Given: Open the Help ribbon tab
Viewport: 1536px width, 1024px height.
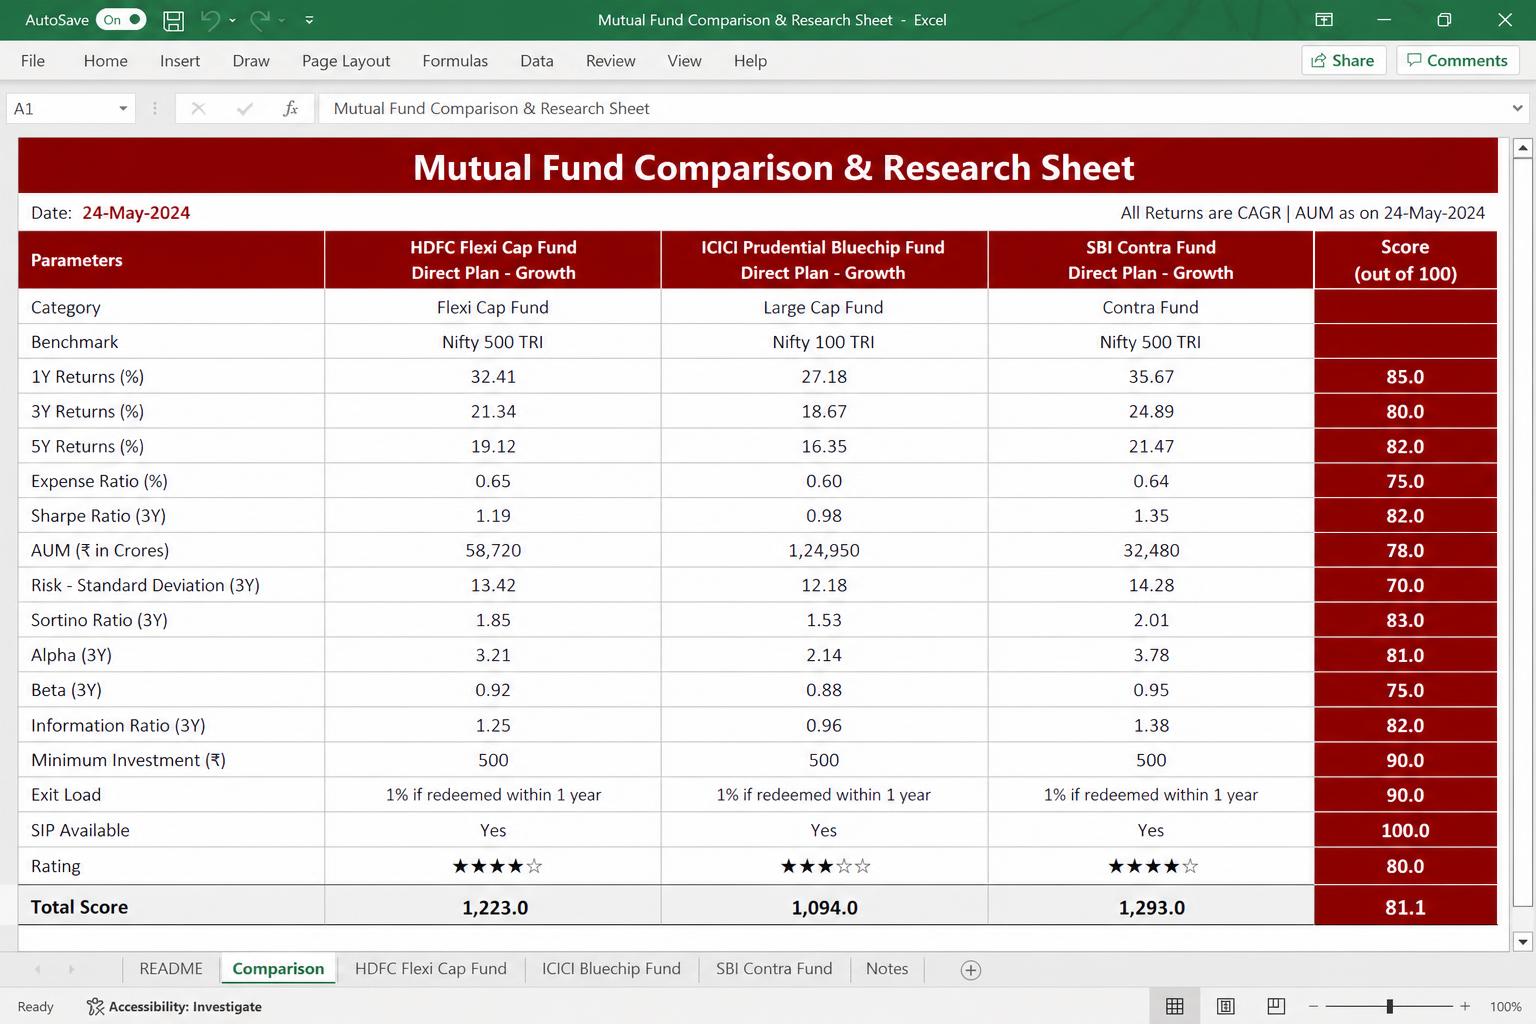Looking at the screenshot, I should (x=750, y=61).
